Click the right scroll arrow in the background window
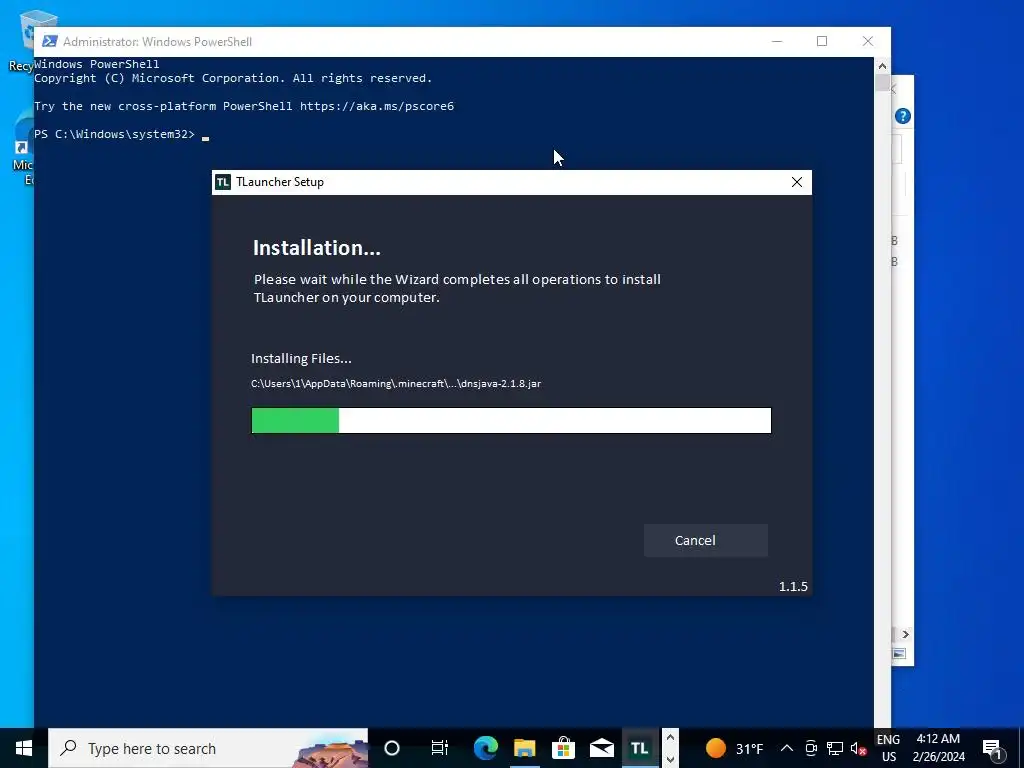 point(905,634)
